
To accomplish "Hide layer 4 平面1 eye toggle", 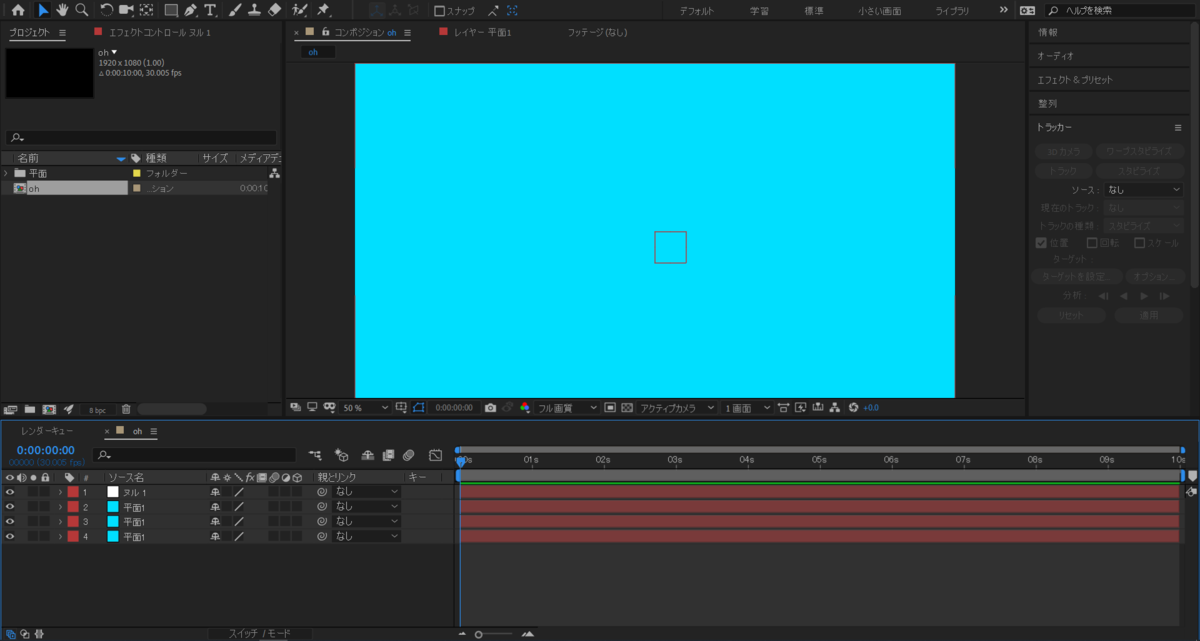I will (10, 537).
